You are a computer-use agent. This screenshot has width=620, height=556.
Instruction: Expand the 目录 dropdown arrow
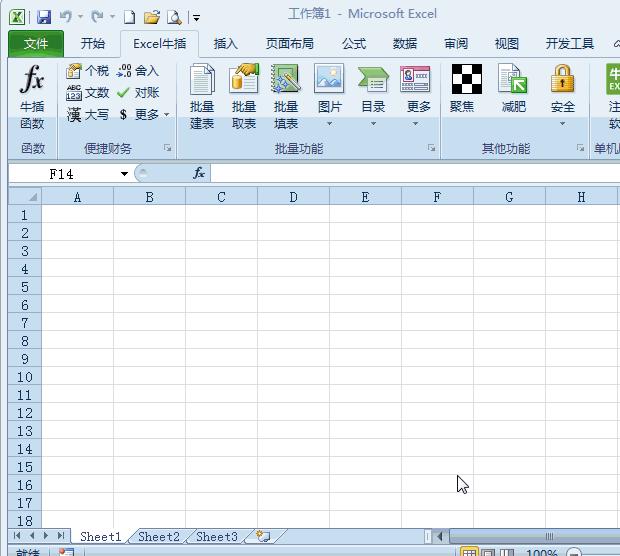(x=373, y=124)
